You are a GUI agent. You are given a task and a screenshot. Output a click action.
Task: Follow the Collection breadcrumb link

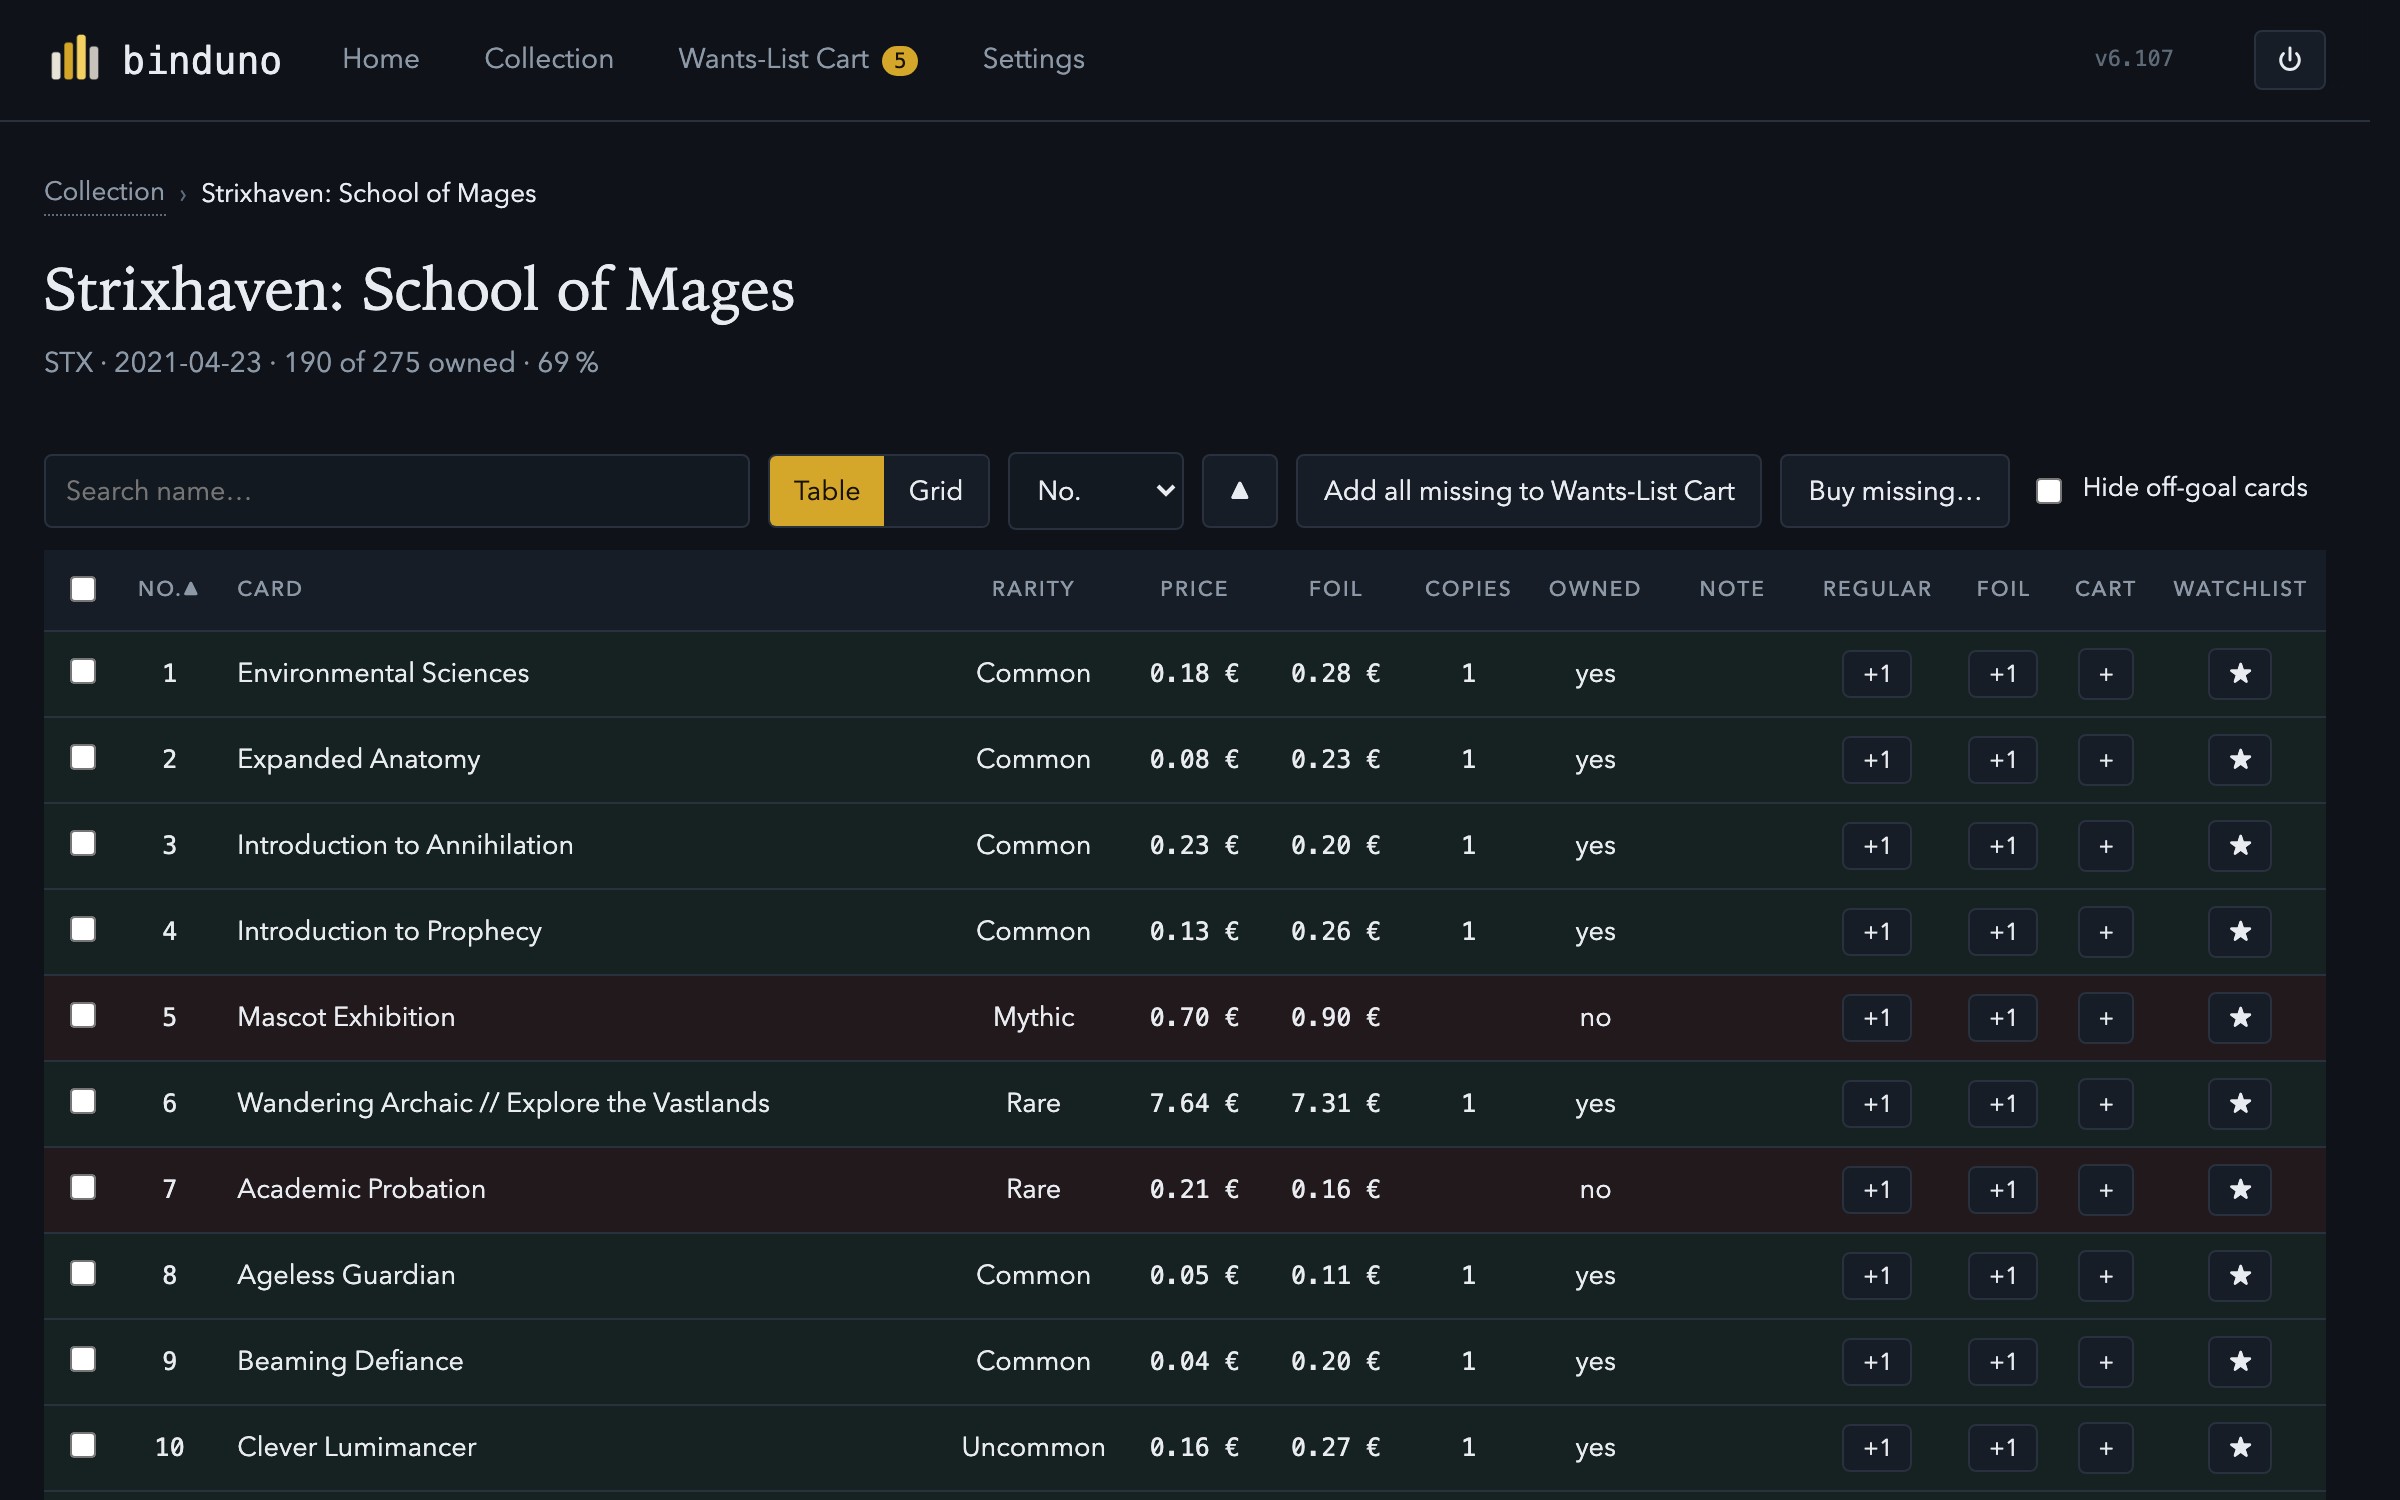(104, 192)
